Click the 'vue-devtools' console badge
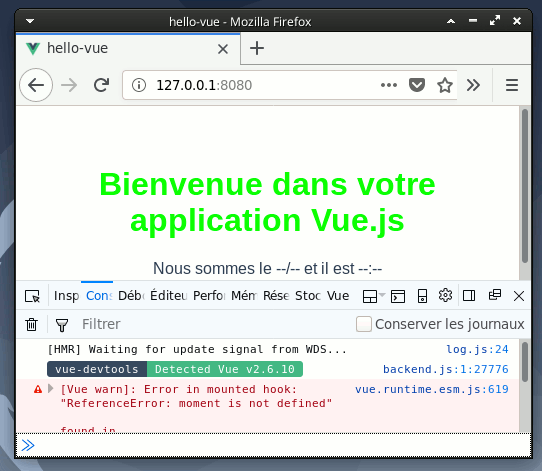This screenshot has height=471, width=542. [97, 369]
